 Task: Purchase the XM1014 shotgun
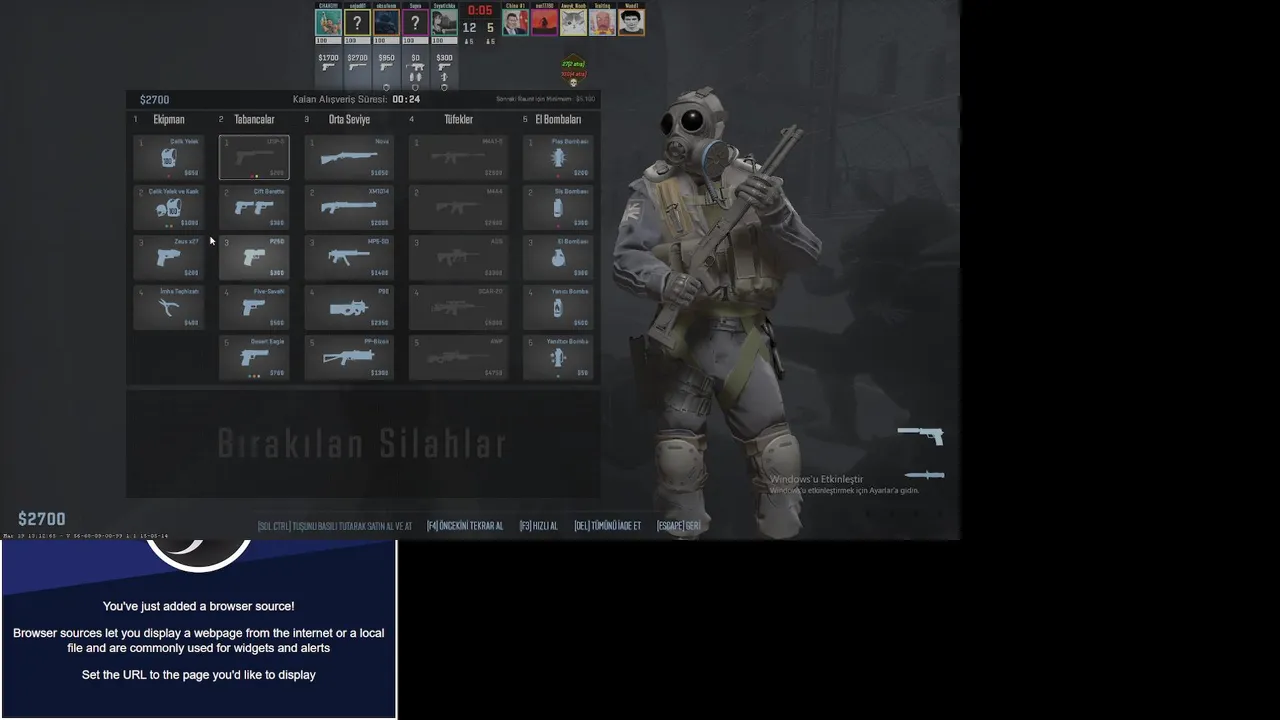pos(349,208)
